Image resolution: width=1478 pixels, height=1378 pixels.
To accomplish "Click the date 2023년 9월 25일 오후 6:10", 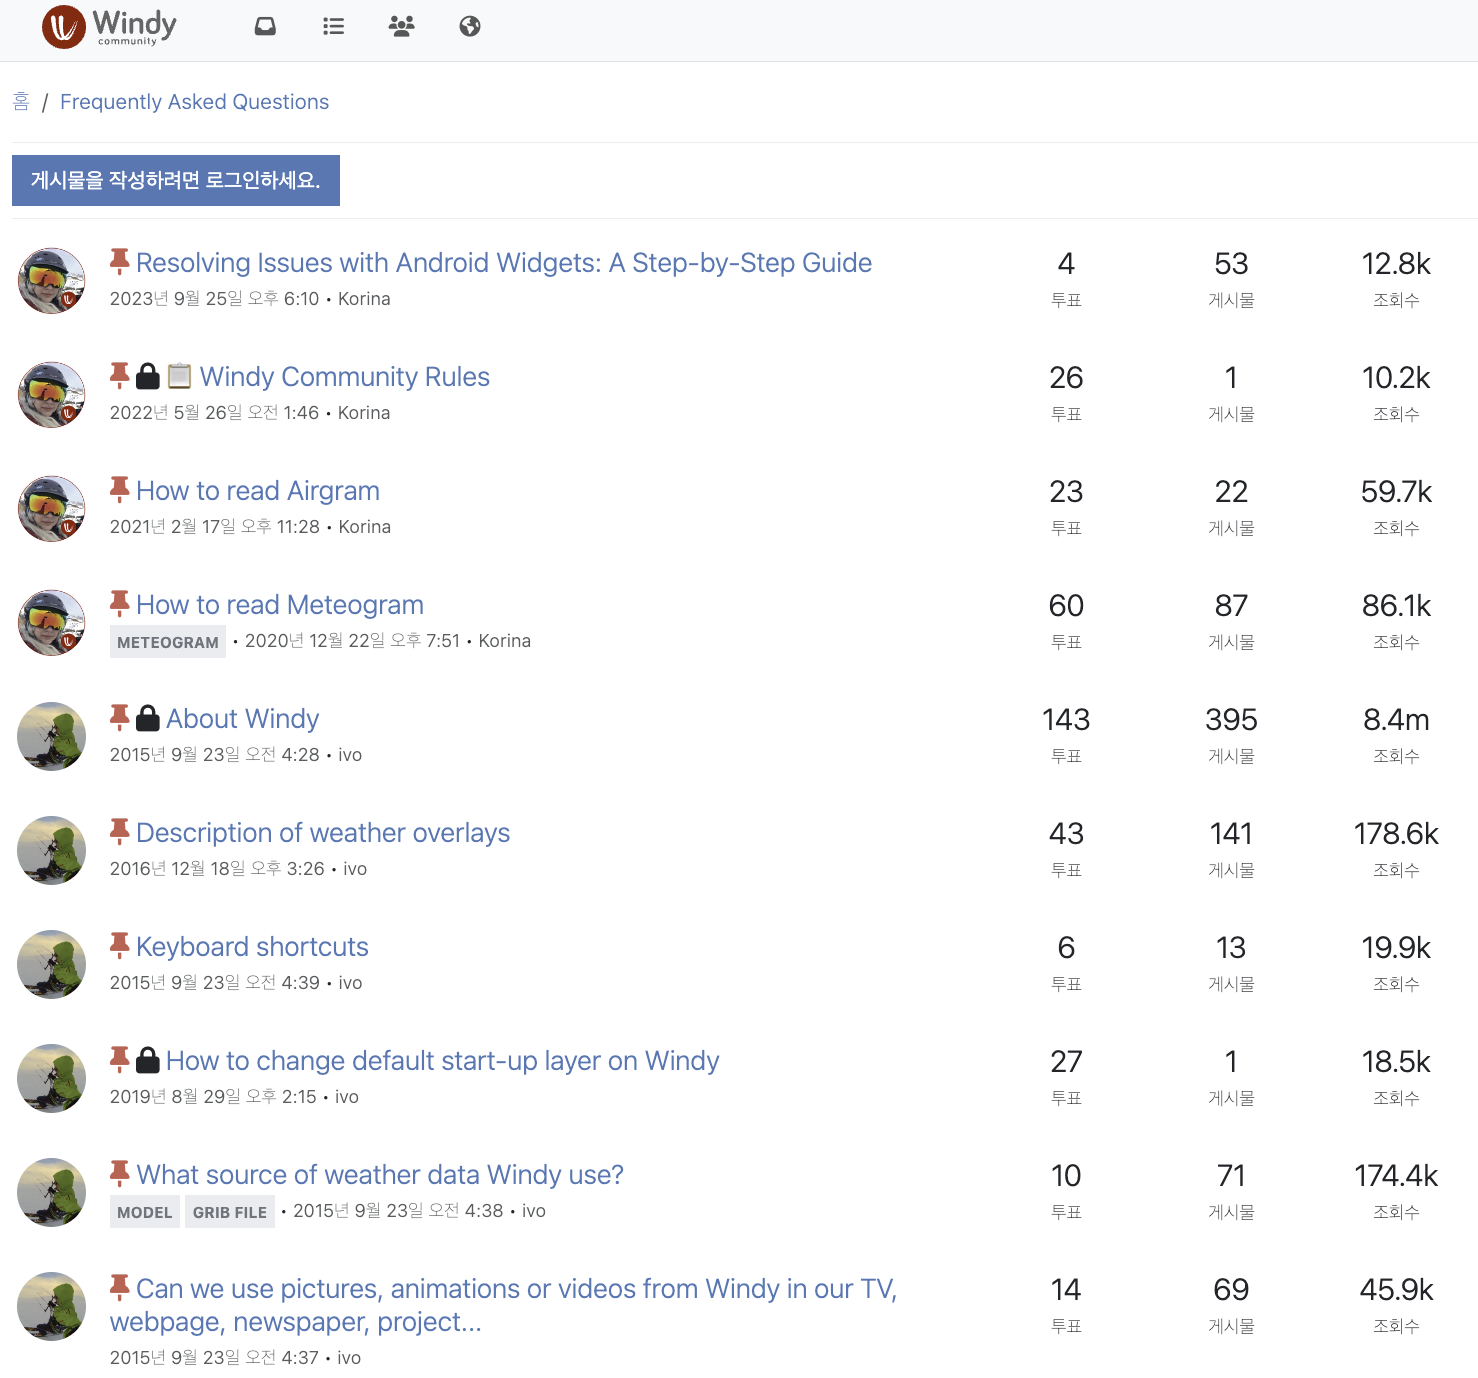I will point(214,299).
